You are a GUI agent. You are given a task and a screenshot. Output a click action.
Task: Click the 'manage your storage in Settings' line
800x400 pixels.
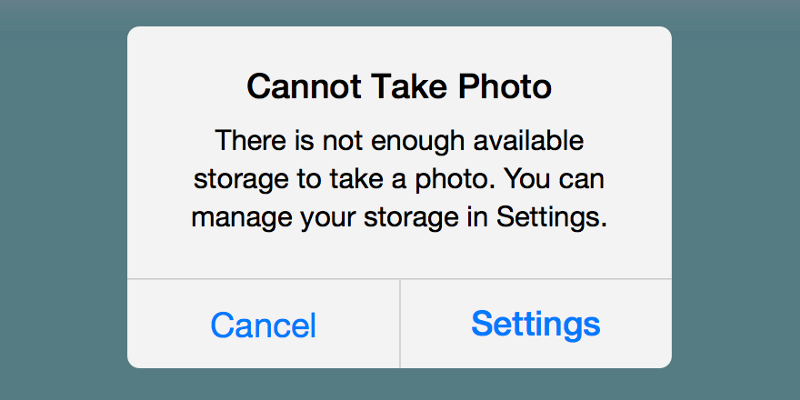click(399, 218)
